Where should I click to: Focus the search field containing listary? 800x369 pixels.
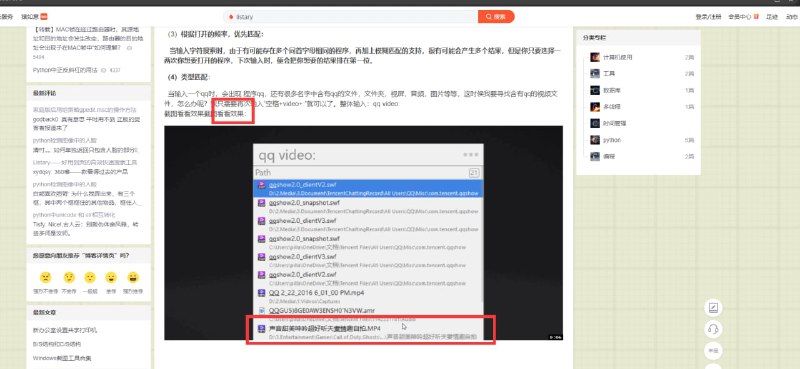pos(351,17)
